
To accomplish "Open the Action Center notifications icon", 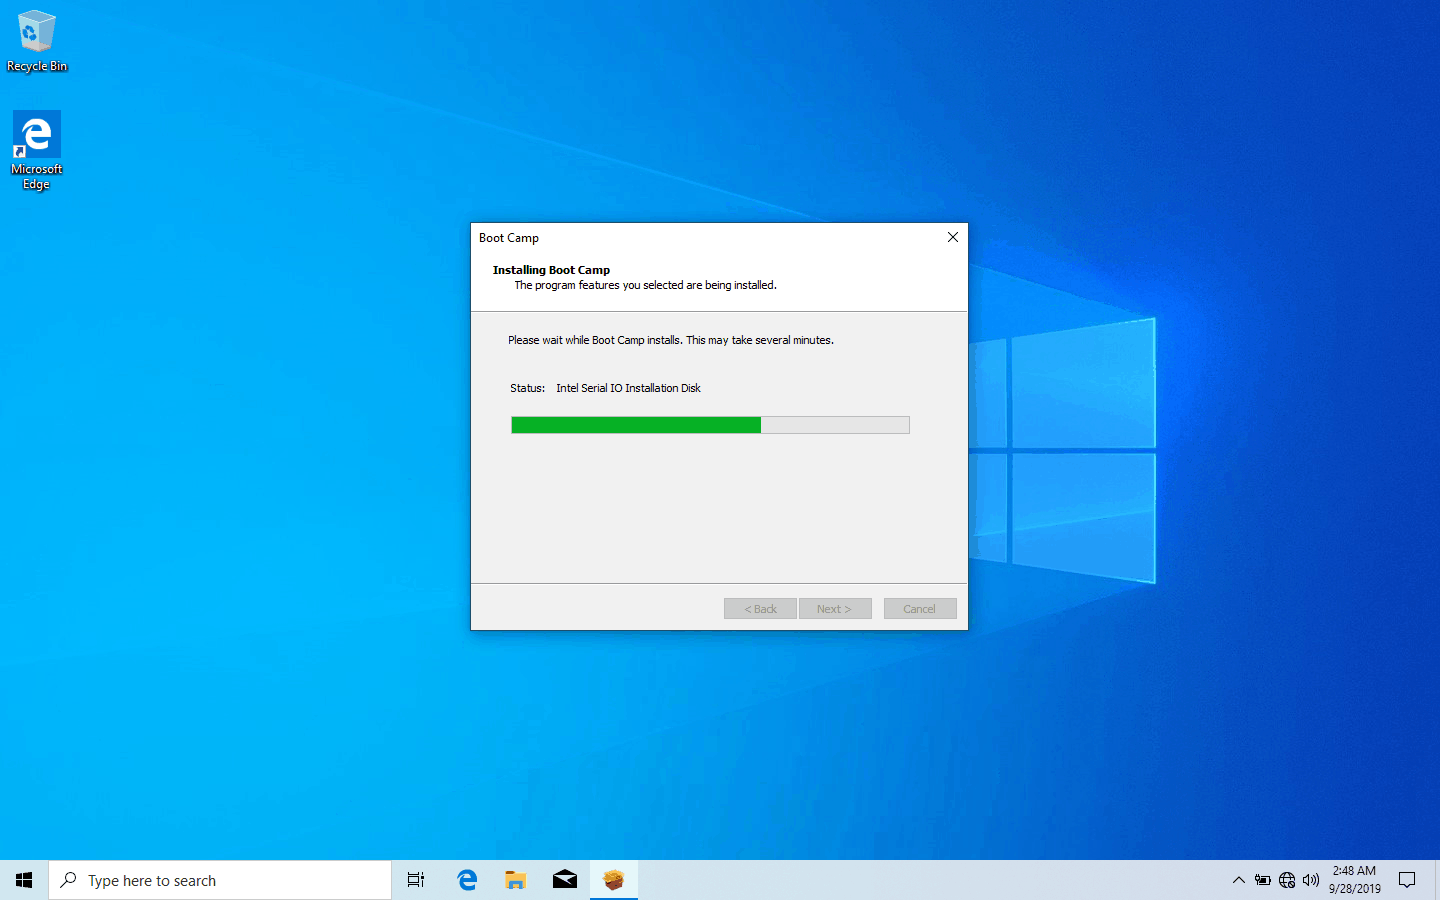I will [1407, 880].
